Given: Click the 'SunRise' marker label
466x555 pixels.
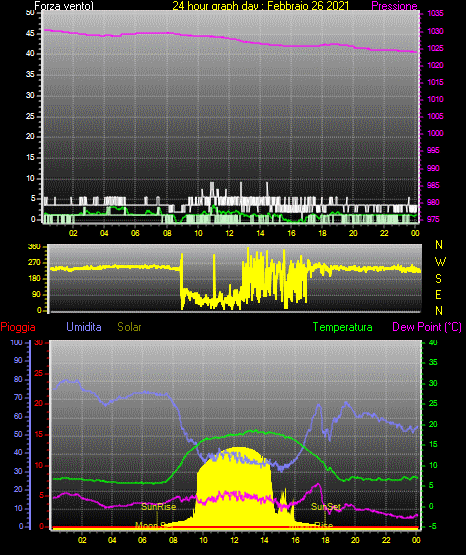Looking at the screenshot, I should click(x=159, y=507).
